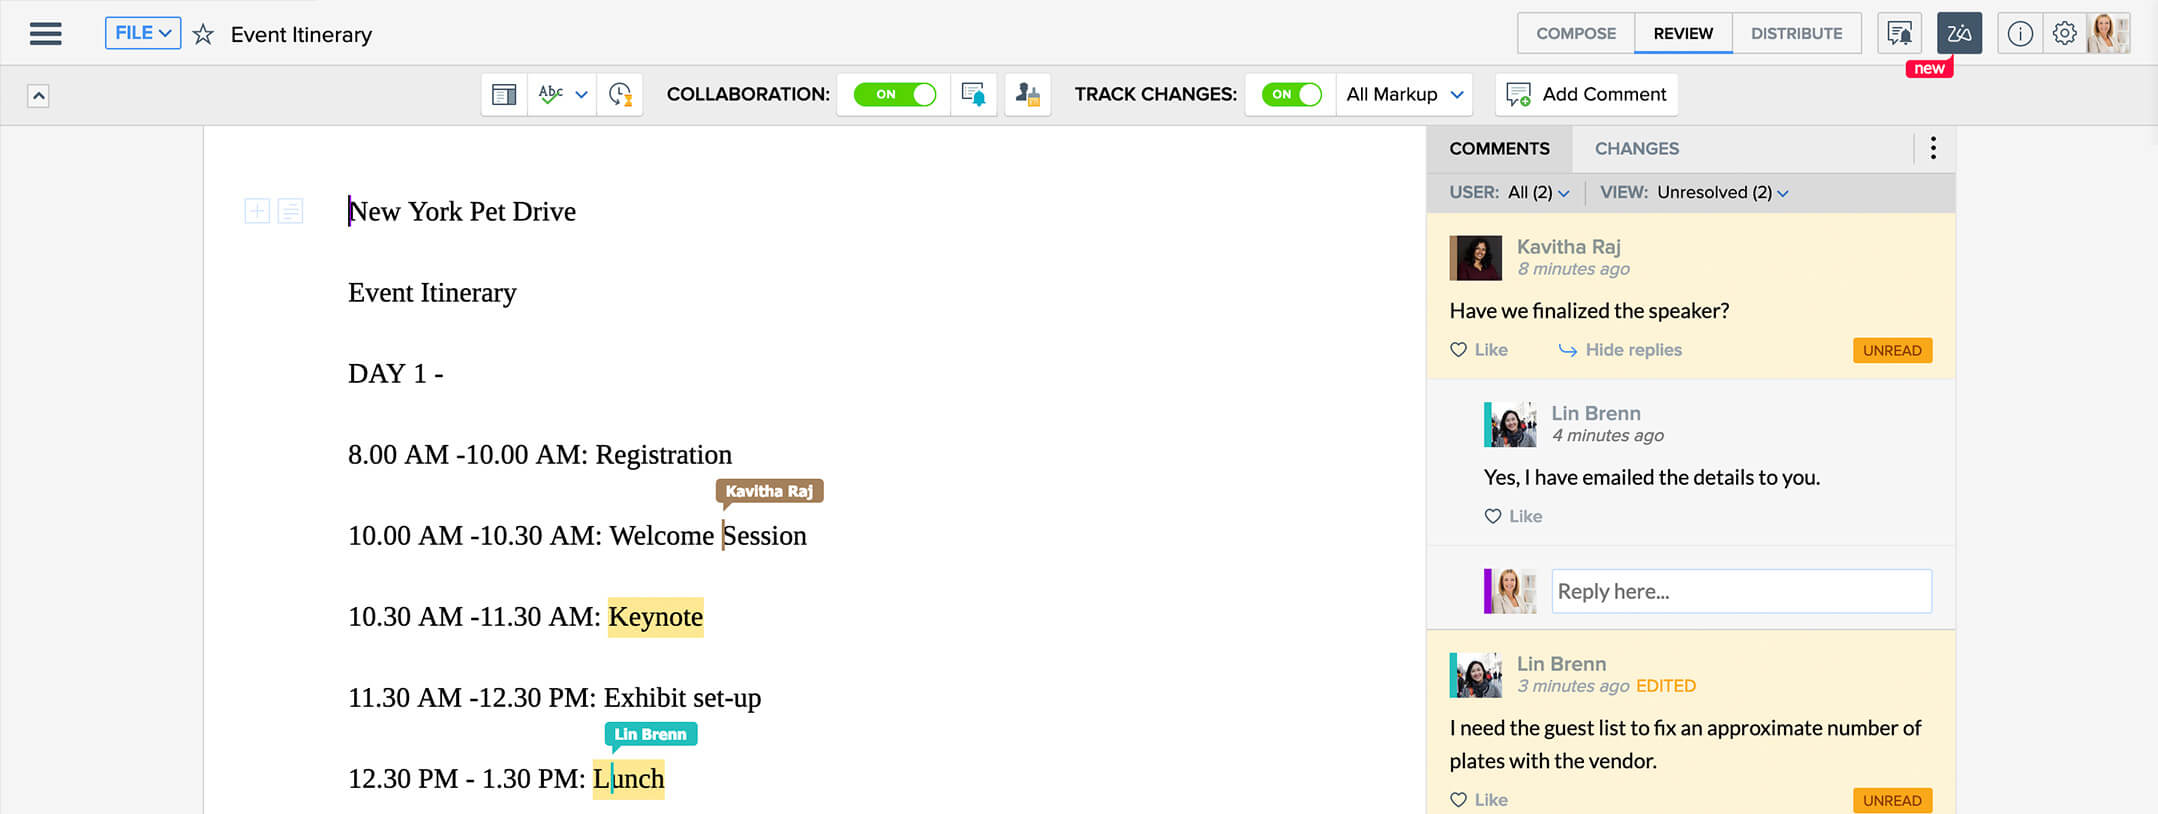Turn off the Collaboration toggle

[x=894, y=95]
